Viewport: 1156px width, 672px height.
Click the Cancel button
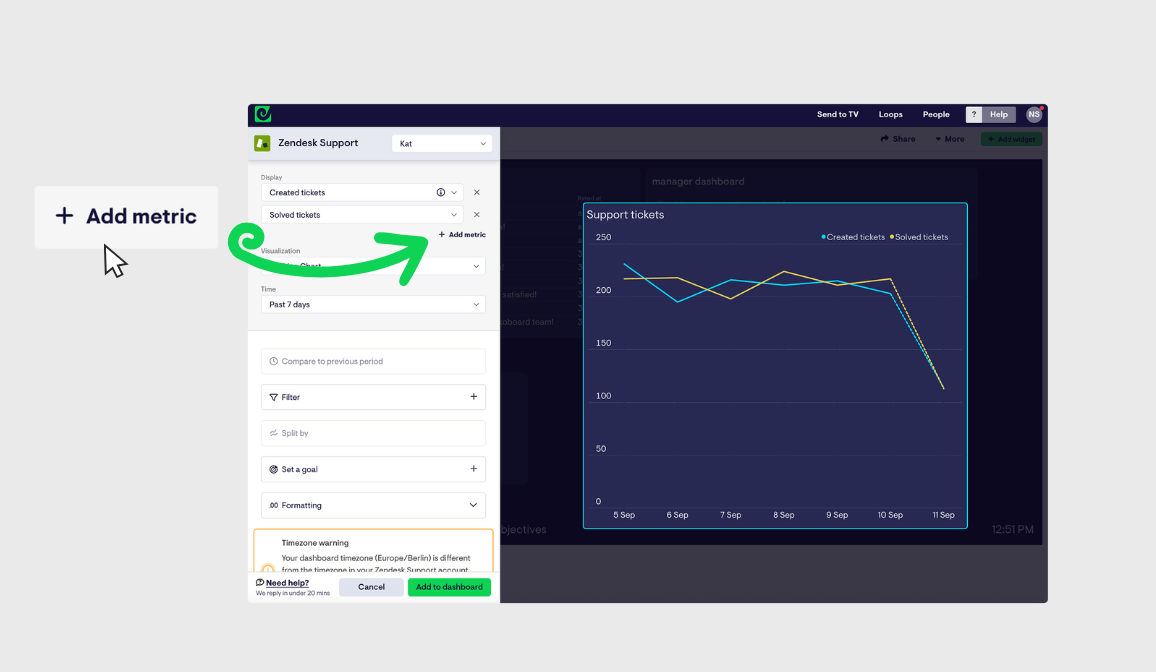point(372,587)
